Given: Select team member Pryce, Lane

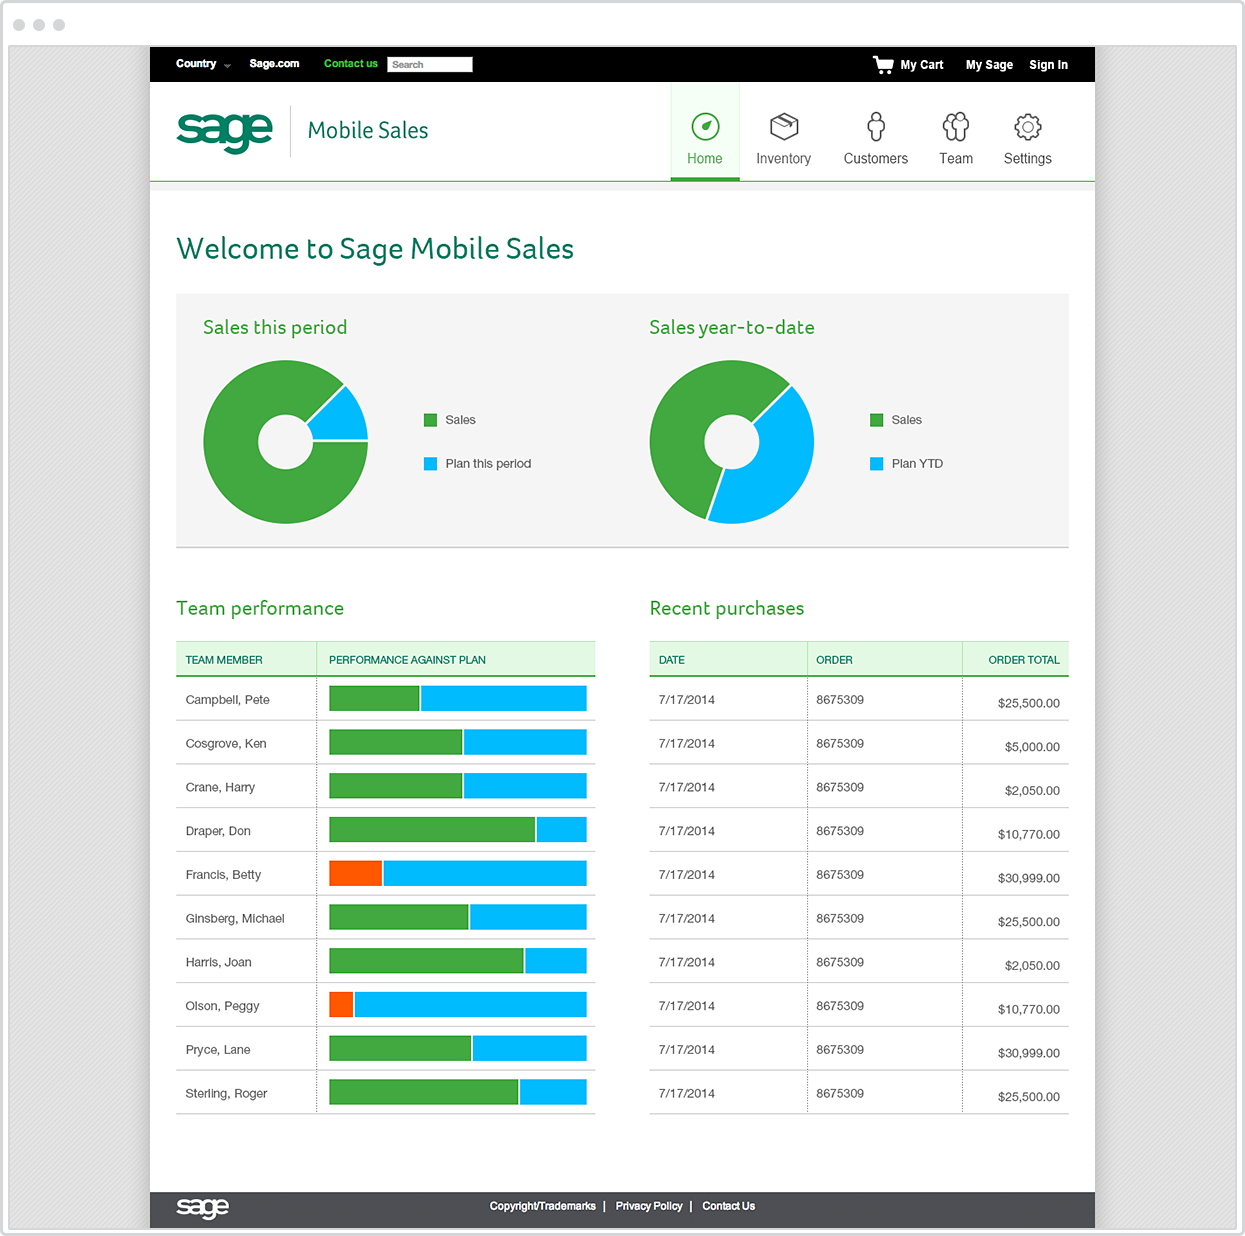Looking at the screenshot, I should pos(218,1050).
